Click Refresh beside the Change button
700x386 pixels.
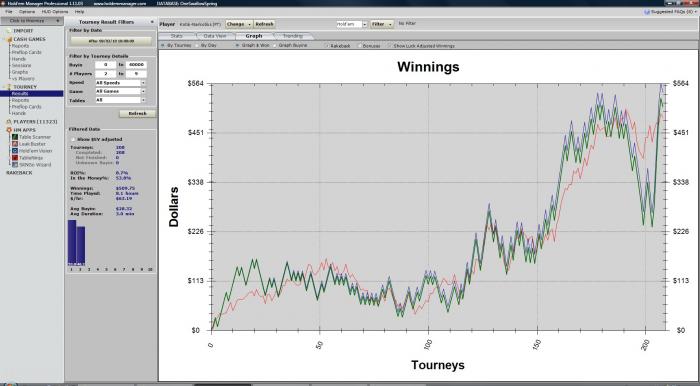[x=264, y=24]
